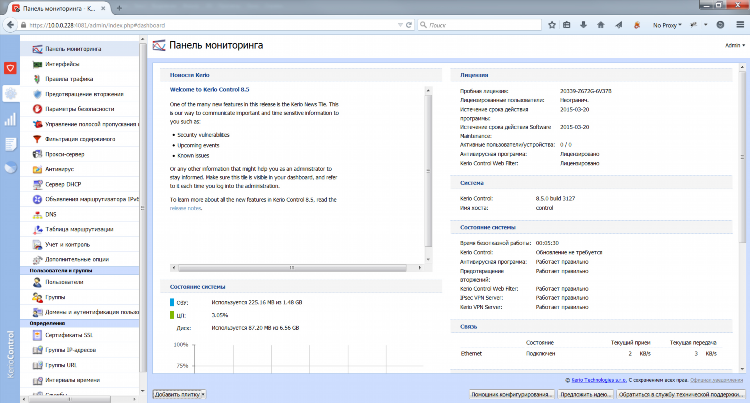Open Группы IP-адресов section
Screen dimensions: 750x403
[x=70, y=350]
